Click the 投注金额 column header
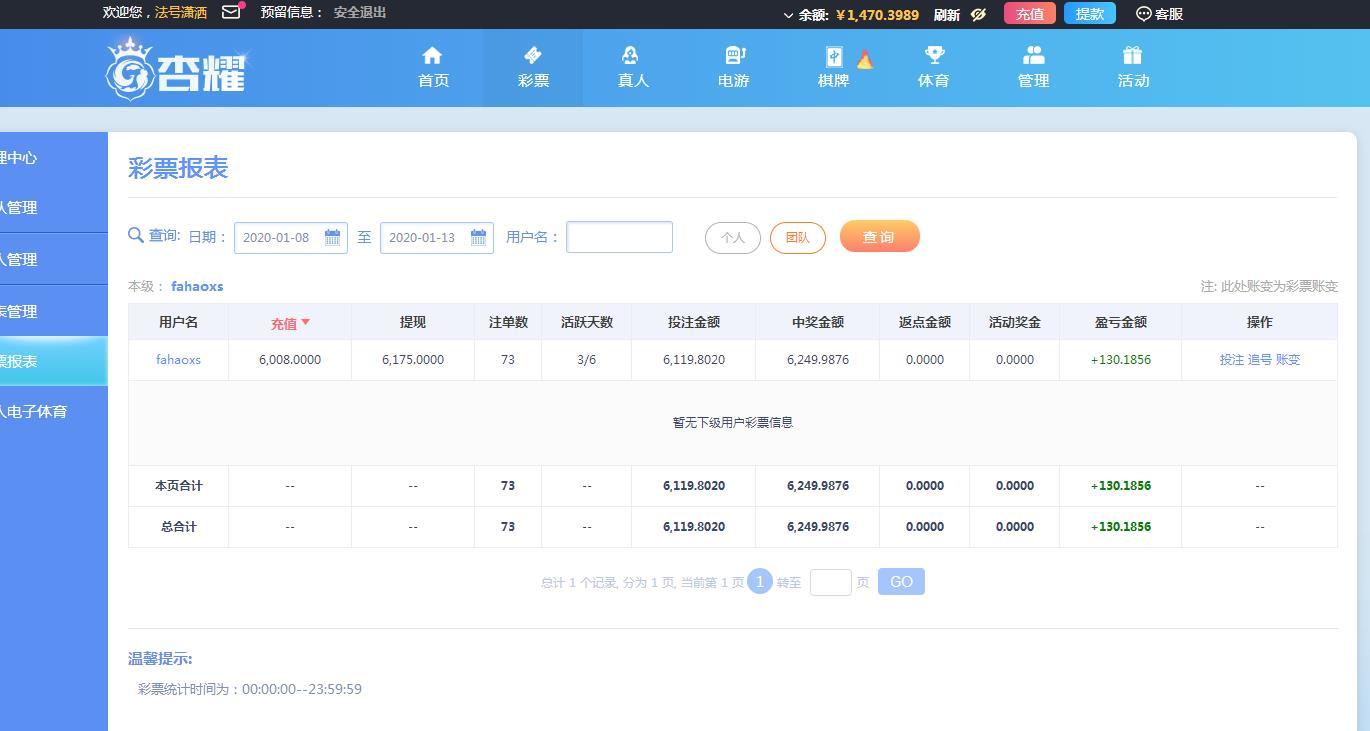This screenshot has height=731, width=1370. click(694, 322)
